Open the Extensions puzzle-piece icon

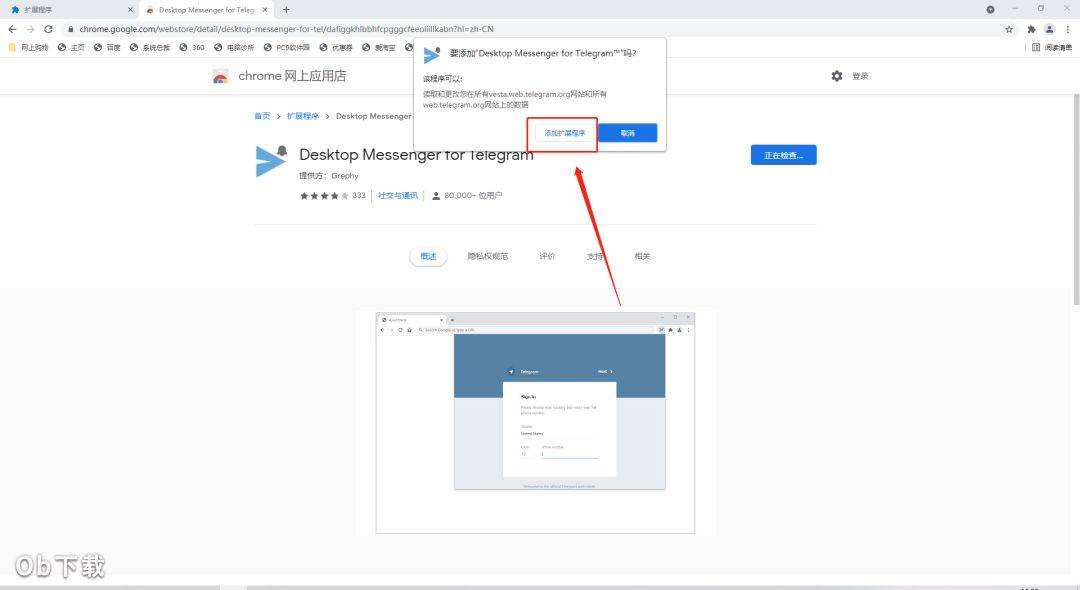point(1031,29)
